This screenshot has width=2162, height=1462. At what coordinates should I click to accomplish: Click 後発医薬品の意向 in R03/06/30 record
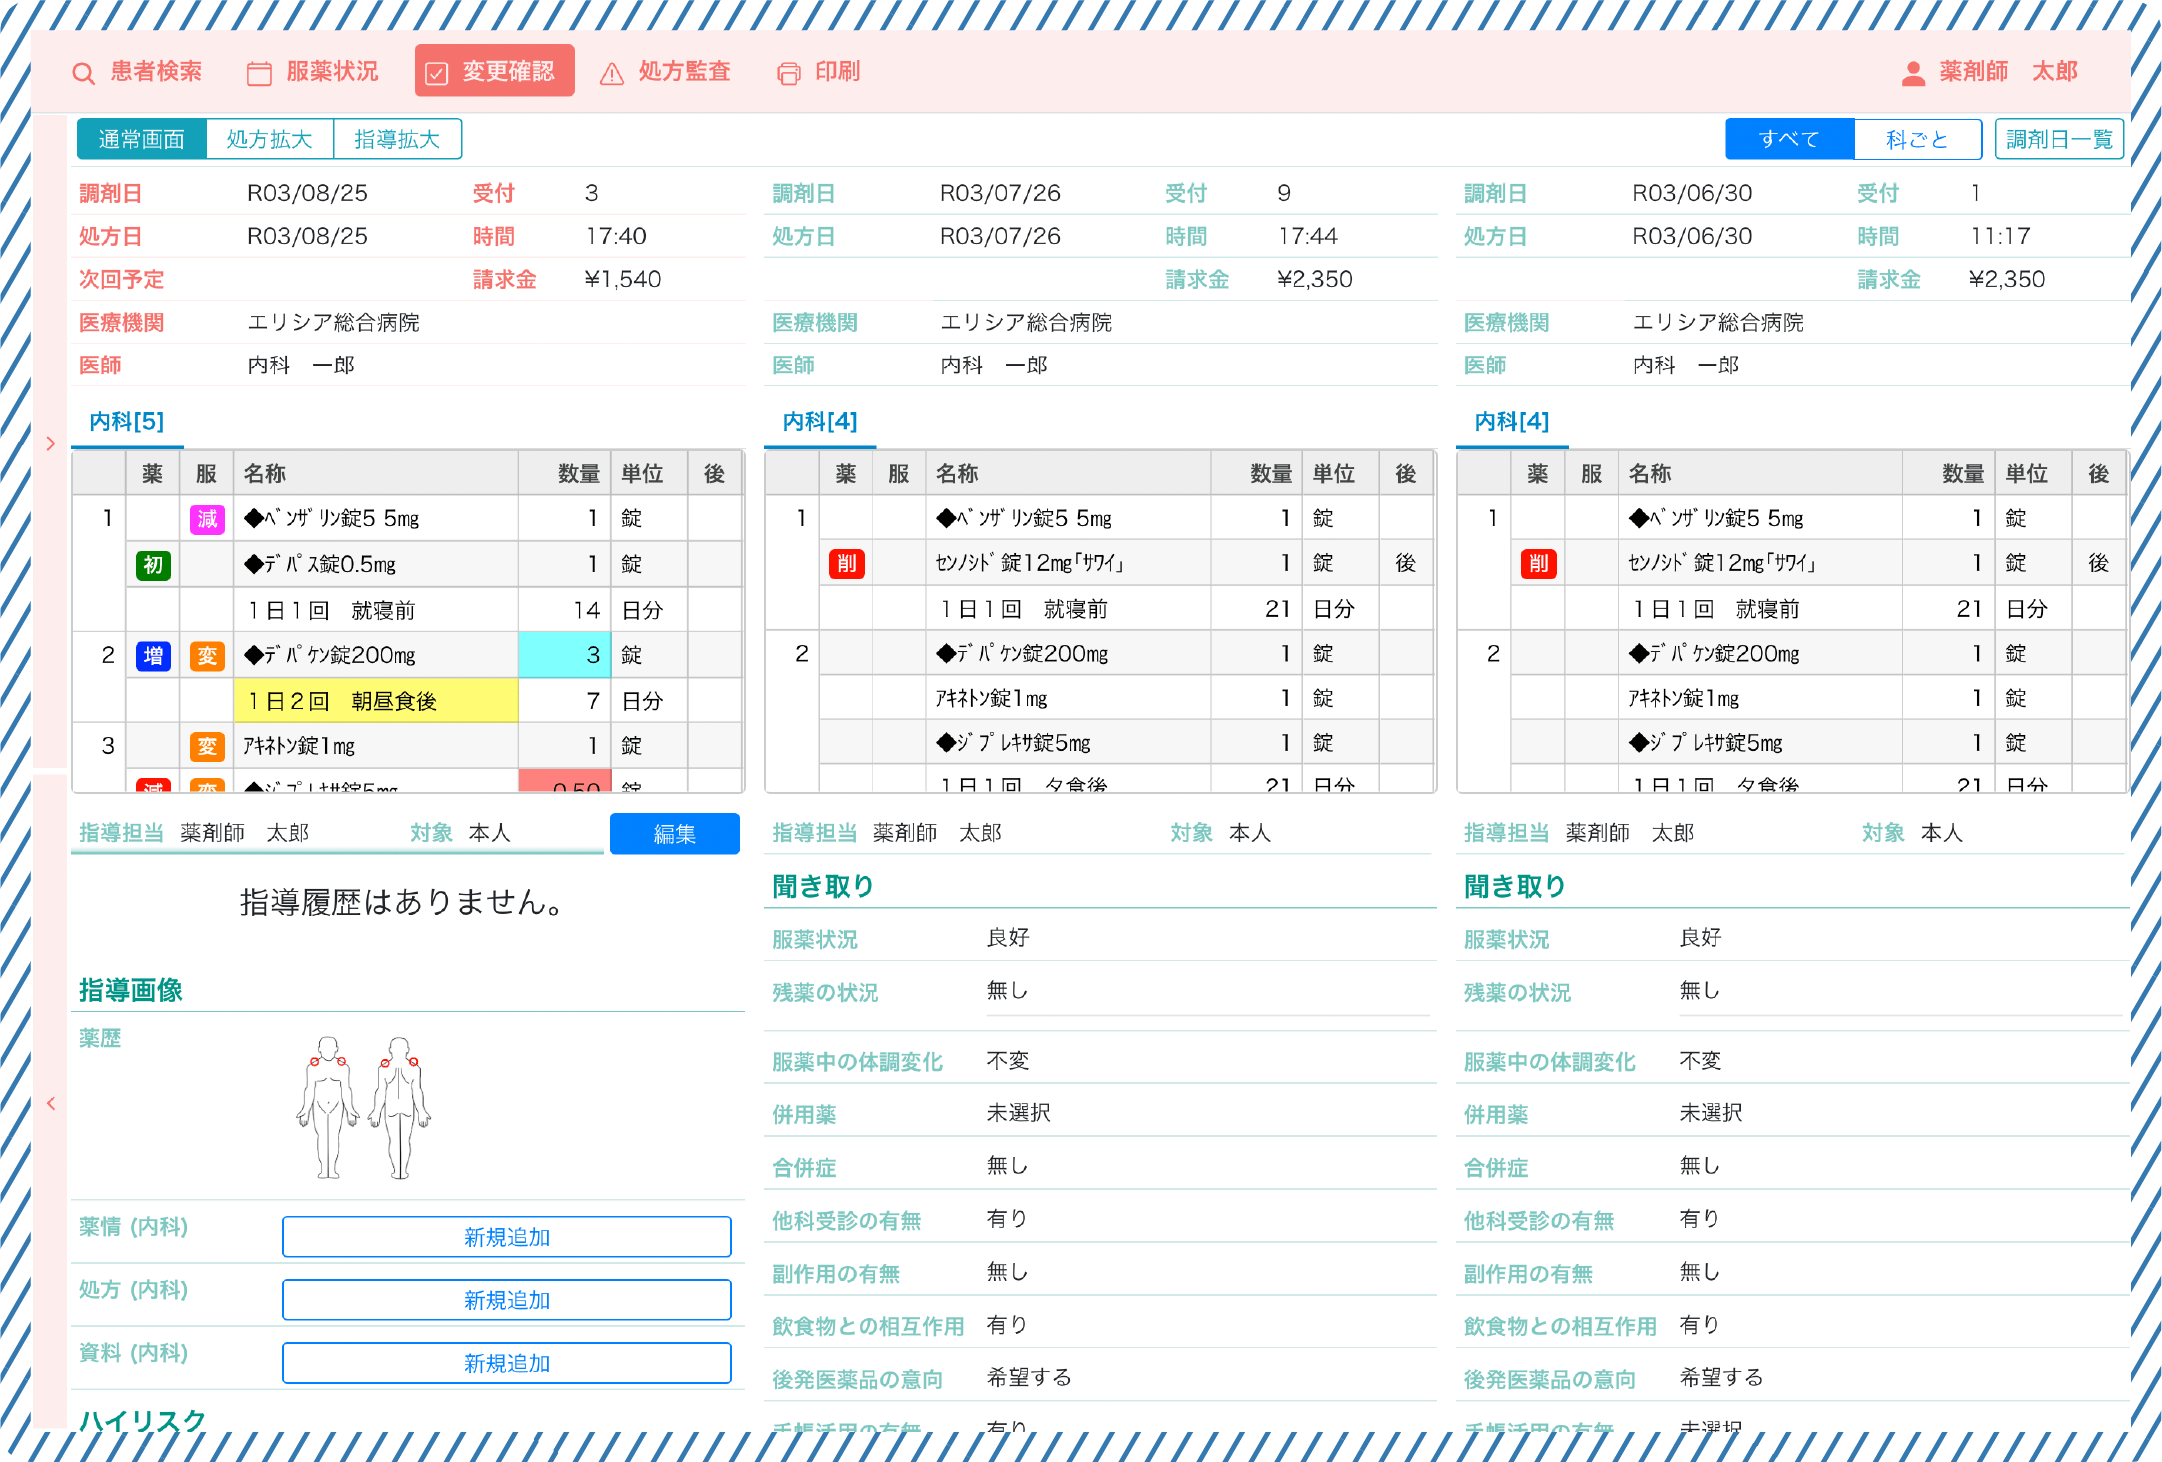pyautogui.click(x=1549, y=1380)
